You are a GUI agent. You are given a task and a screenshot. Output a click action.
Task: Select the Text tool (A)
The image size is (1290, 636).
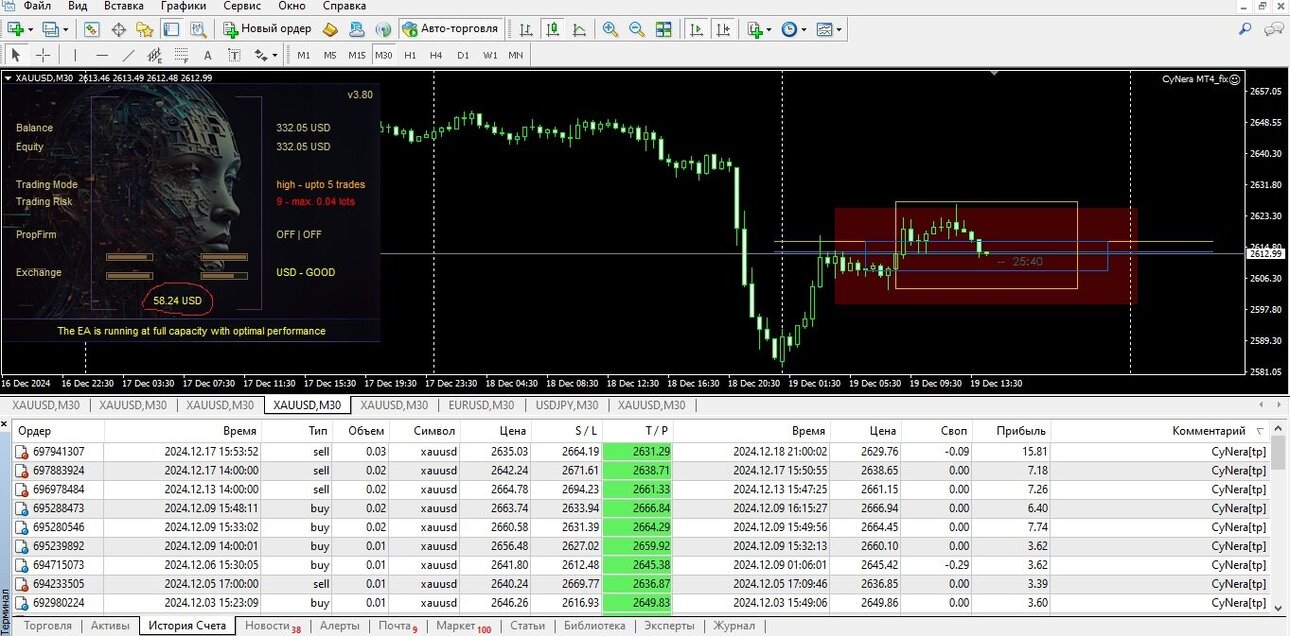pos(208,55)
